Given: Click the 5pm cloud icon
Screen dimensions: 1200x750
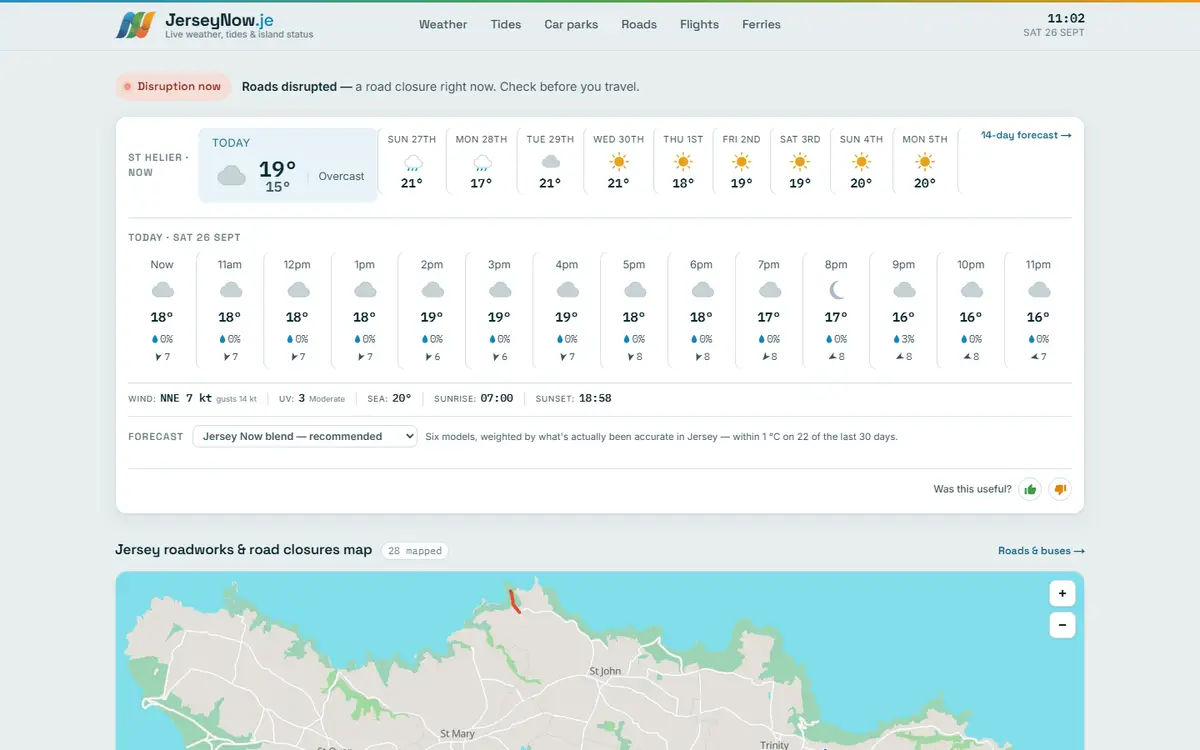Looking at the screenshot, I should 634,290.
